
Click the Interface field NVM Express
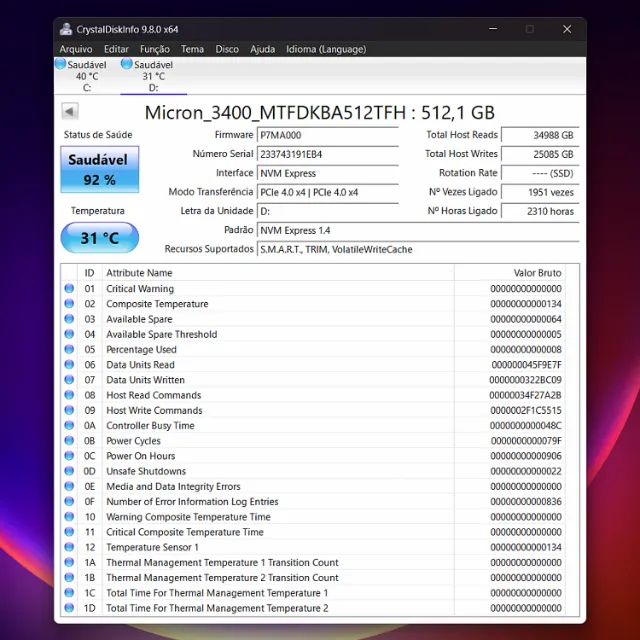328,173
